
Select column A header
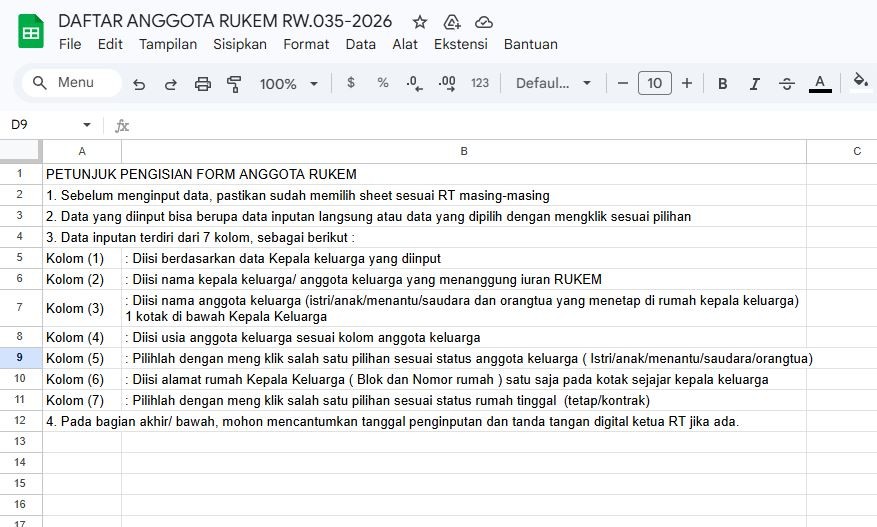pyautogui.click(x=82, y=152)
